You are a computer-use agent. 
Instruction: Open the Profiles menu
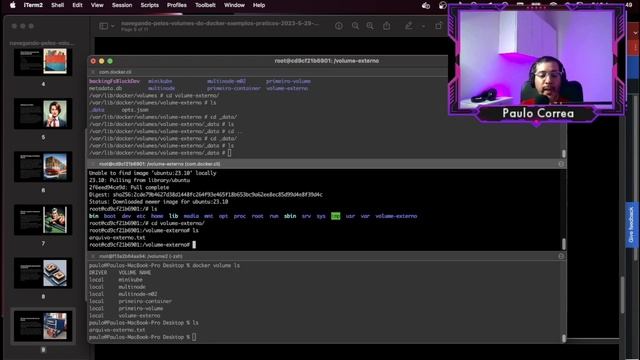click(177, 5)
